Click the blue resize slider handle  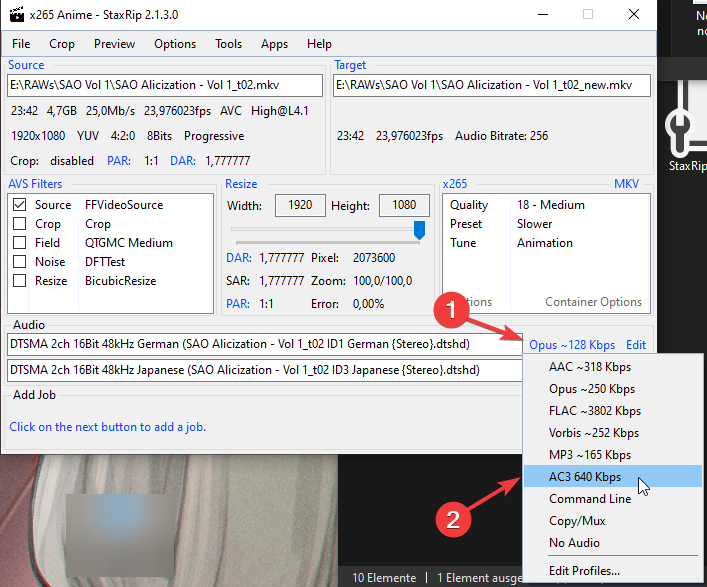tap(419, 230)
